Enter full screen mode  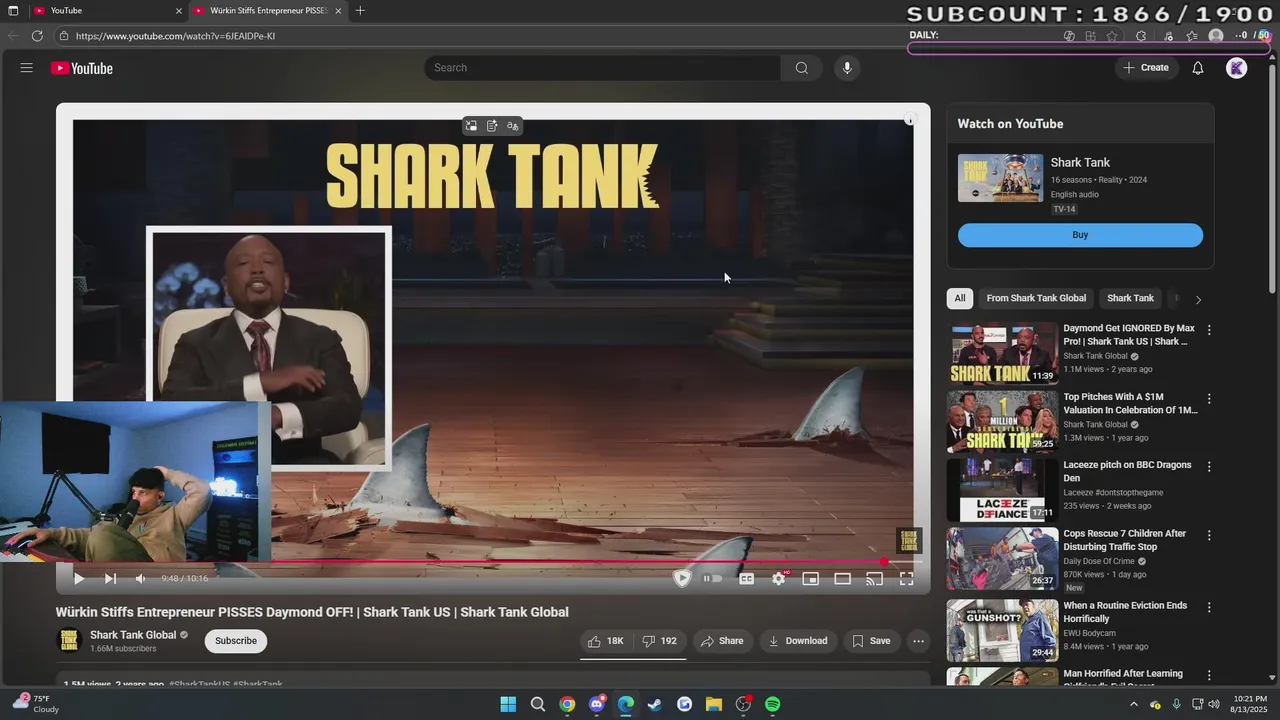click(906, 578)
